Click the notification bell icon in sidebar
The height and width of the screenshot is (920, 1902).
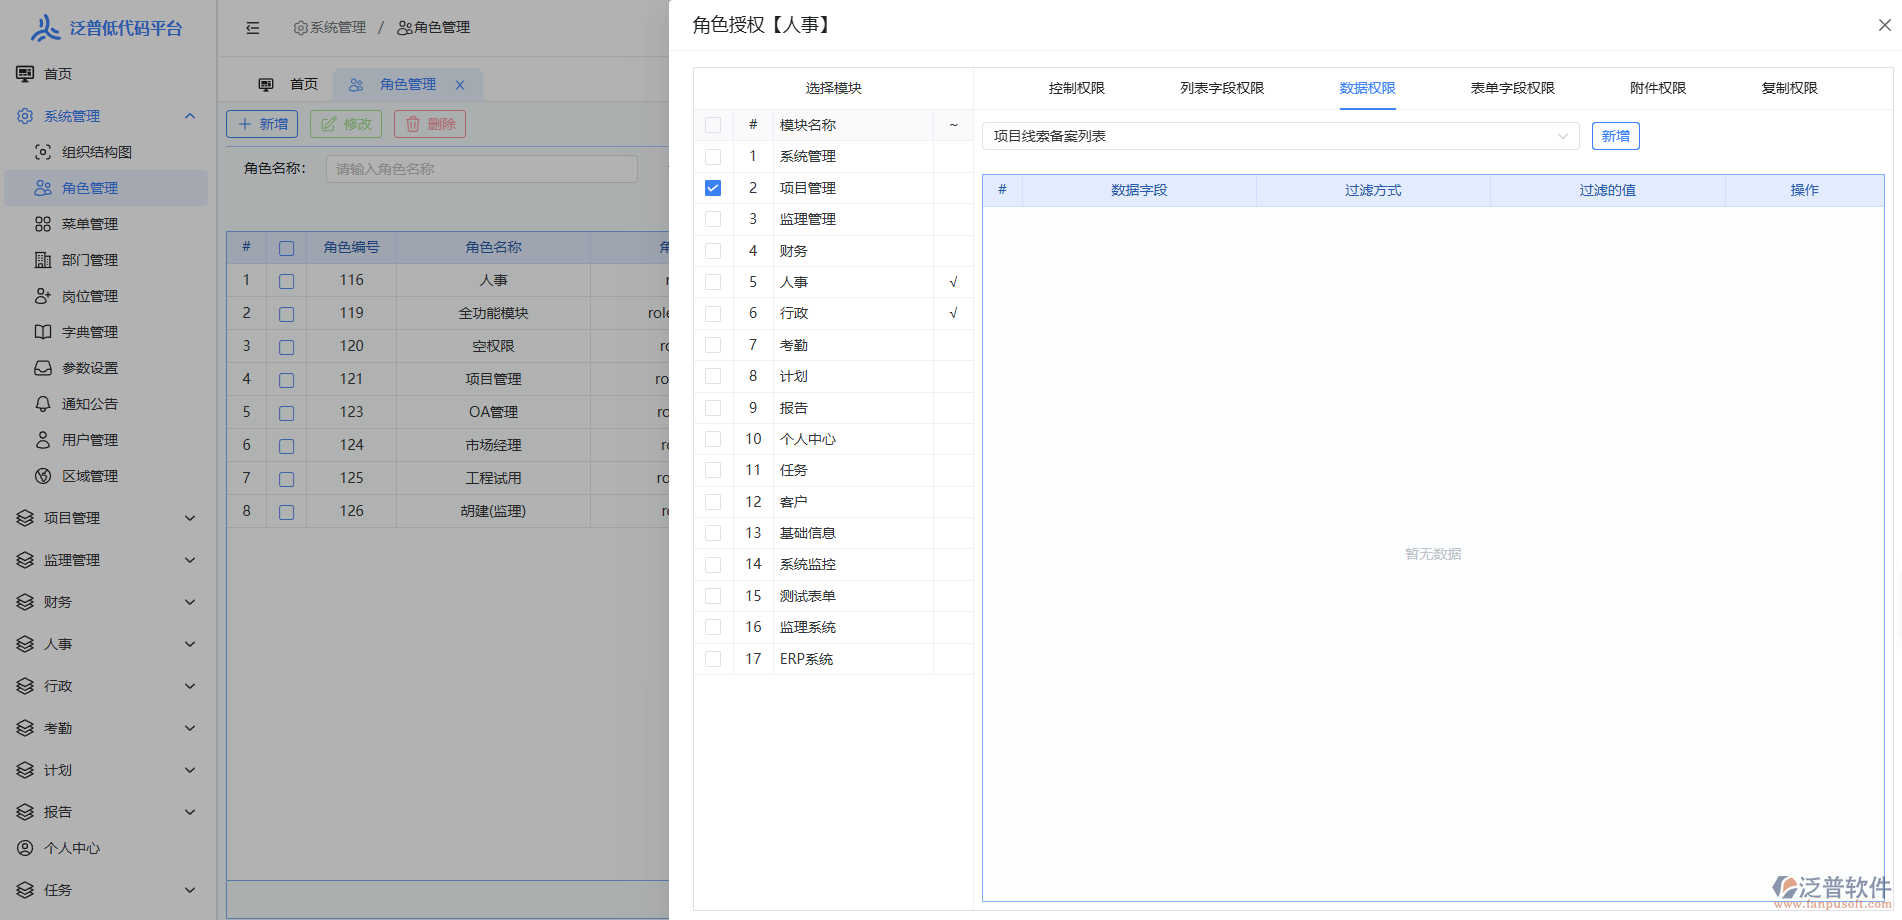pos(43,404)
